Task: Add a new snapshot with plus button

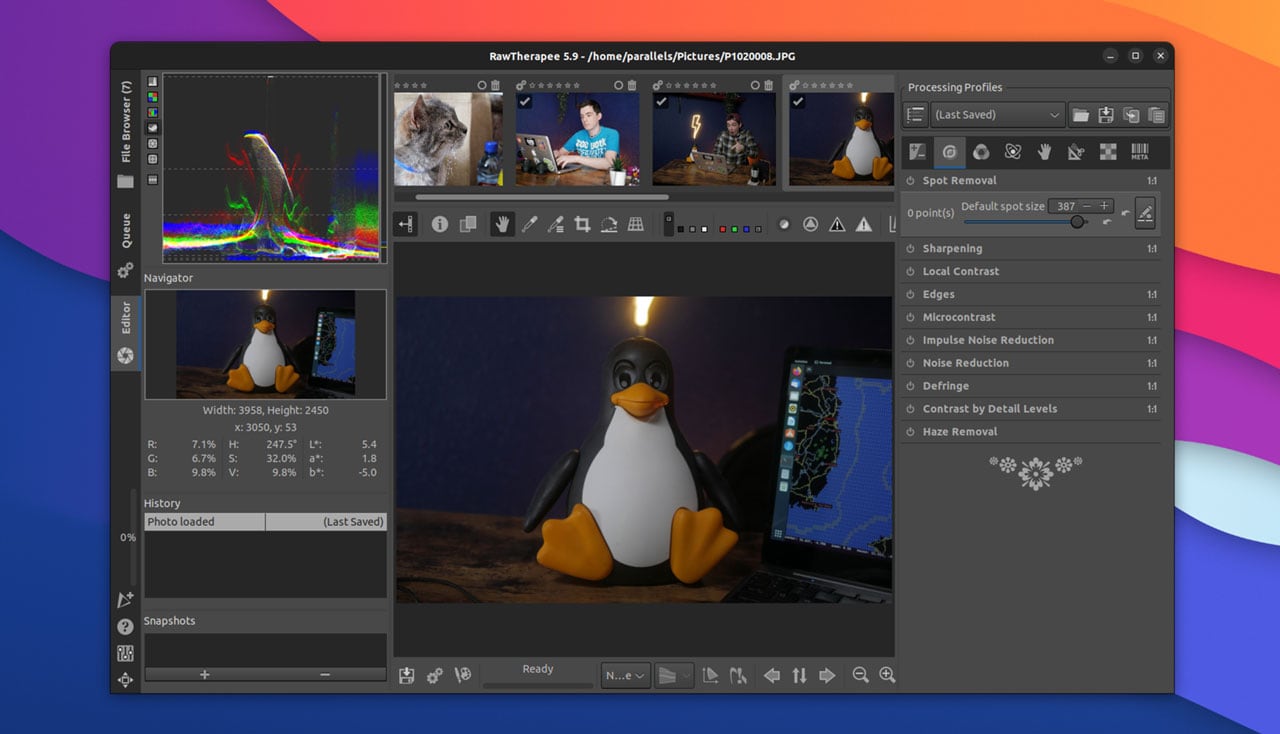Action: [x=205, y=675]
